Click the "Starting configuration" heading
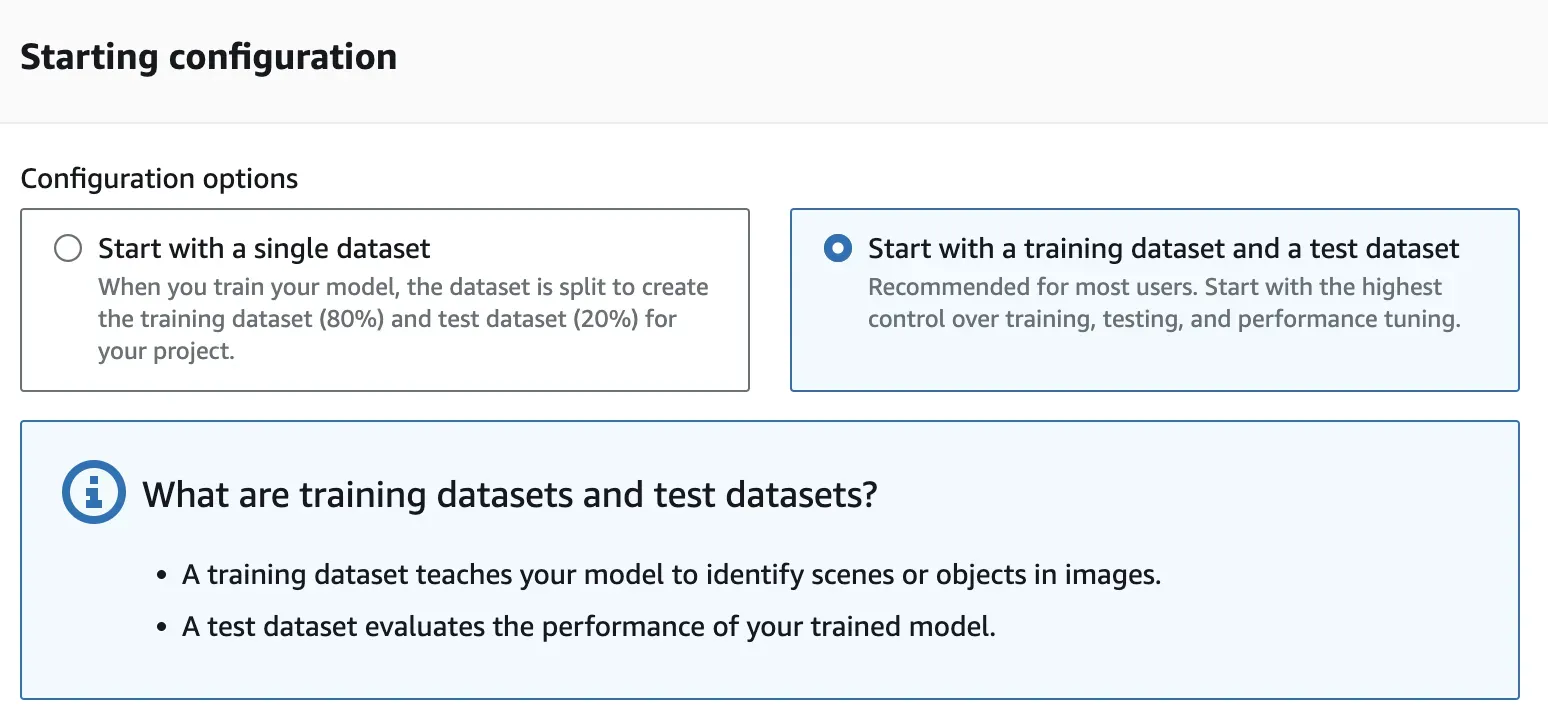 tap(208, 57)
